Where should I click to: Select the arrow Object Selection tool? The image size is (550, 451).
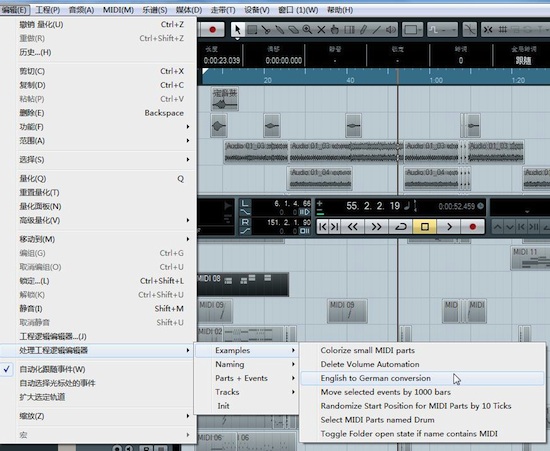coord(238,30)
